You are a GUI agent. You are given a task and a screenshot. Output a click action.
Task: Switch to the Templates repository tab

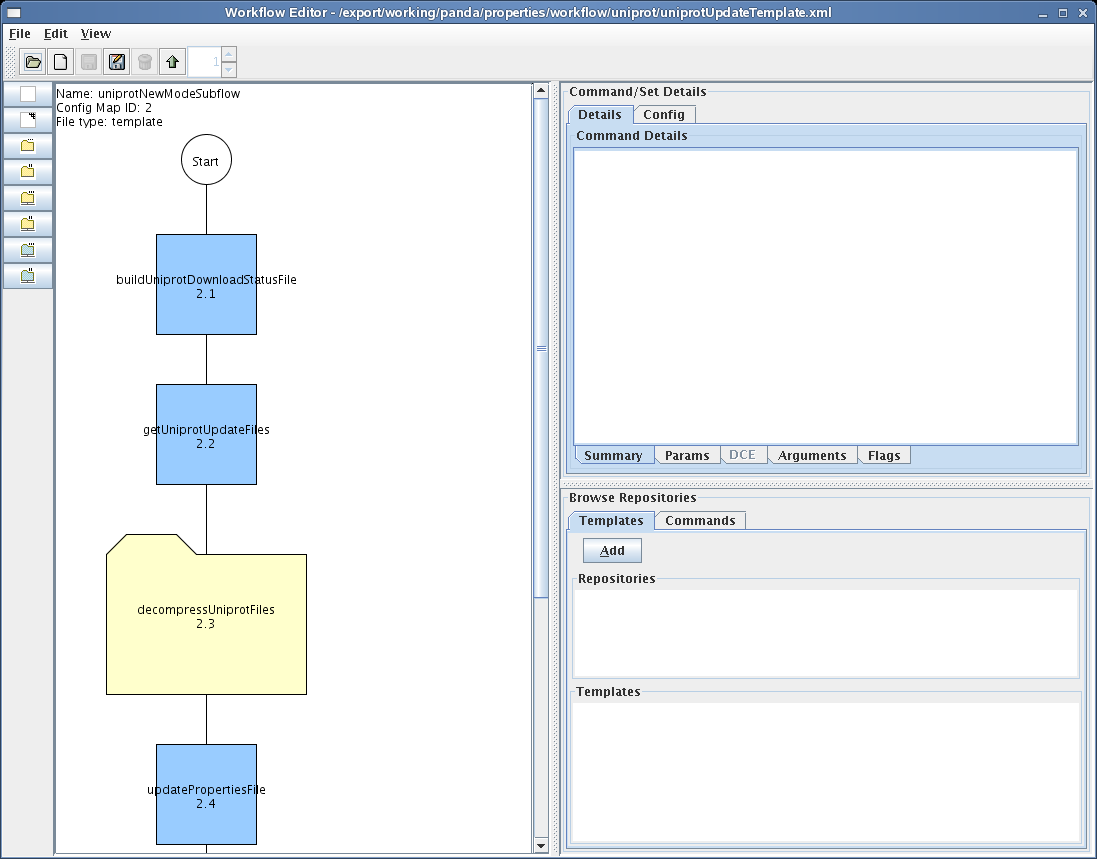tap(611, 520)
